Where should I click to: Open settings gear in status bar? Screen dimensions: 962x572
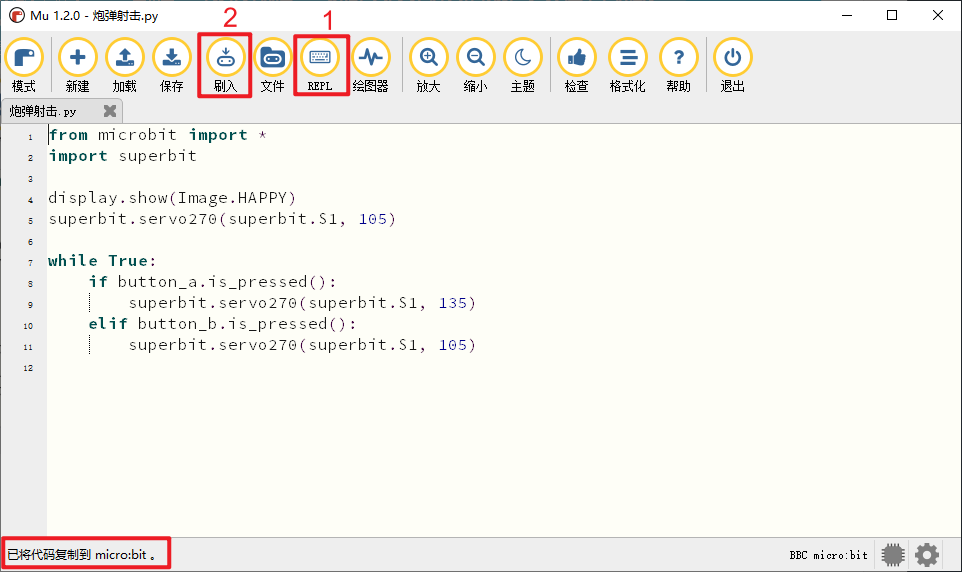coord(927,554)
